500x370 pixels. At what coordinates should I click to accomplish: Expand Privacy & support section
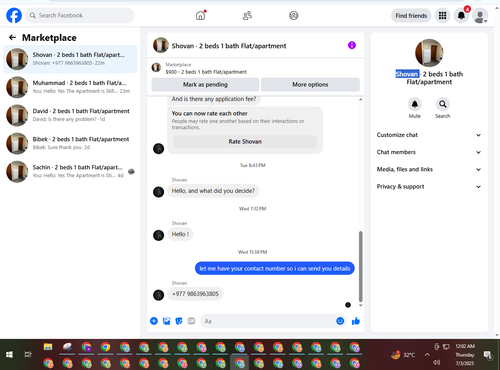point(429,187)
